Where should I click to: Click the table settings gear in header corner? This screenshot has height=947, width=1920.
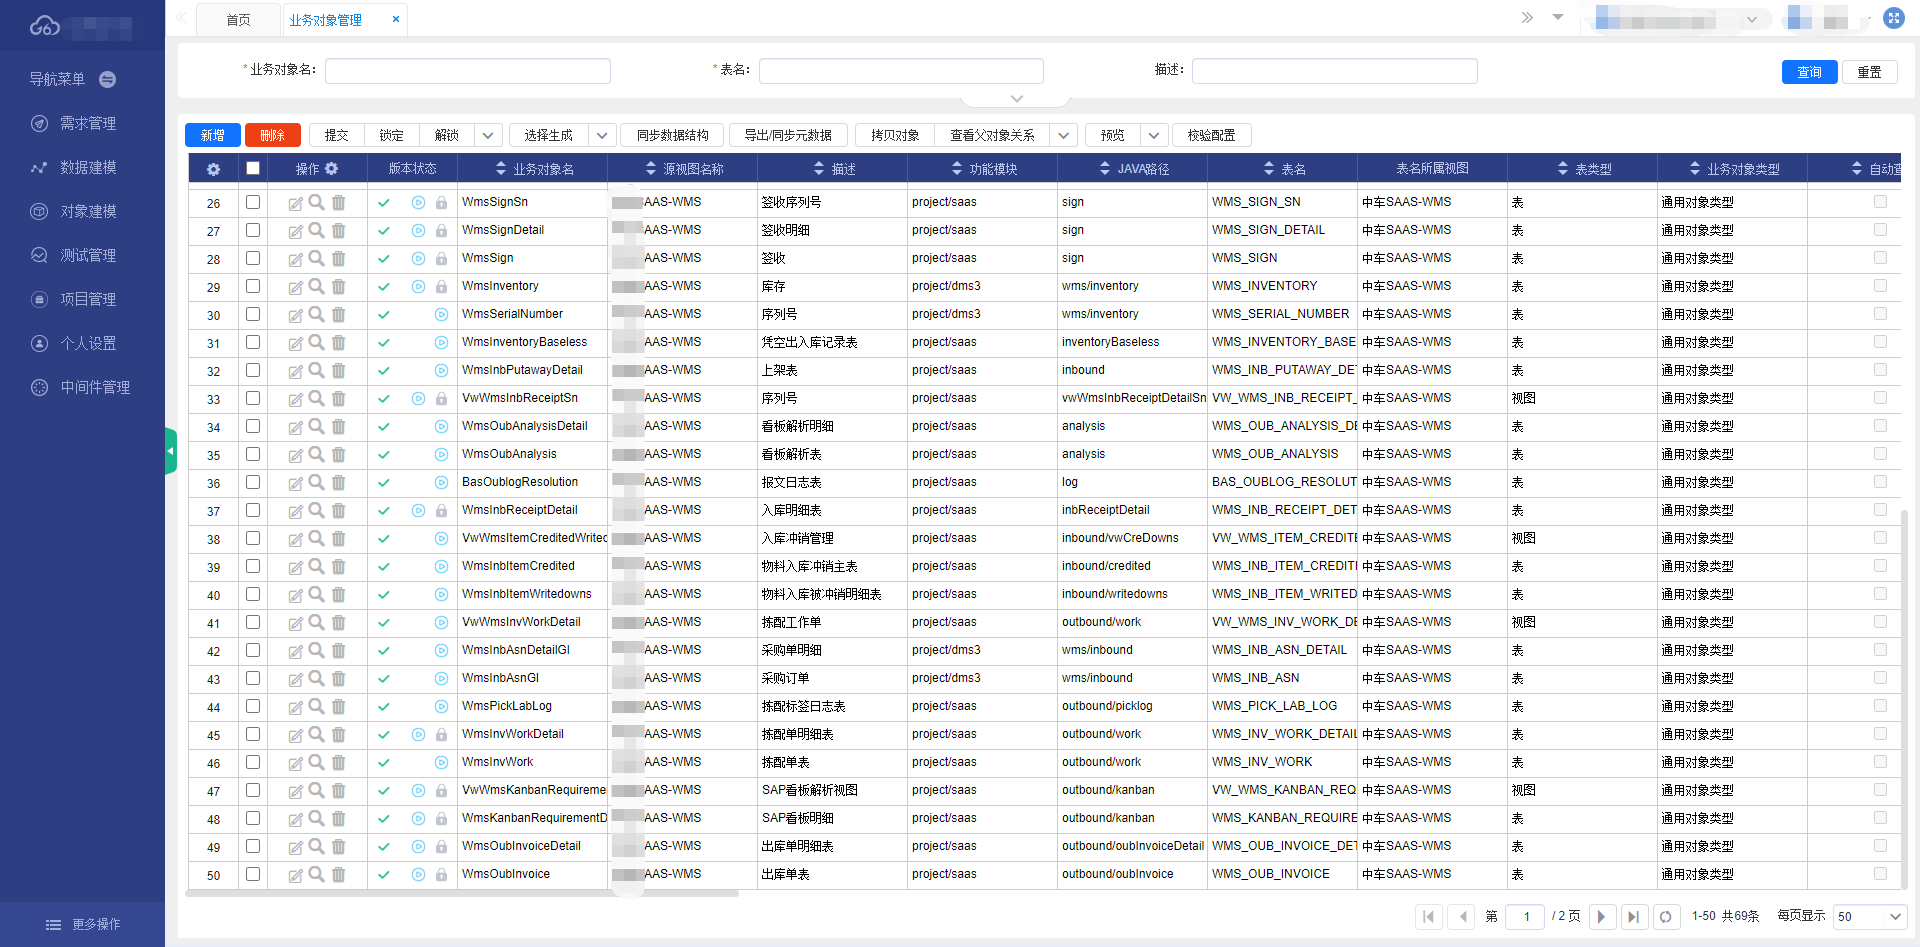[213, 169]
